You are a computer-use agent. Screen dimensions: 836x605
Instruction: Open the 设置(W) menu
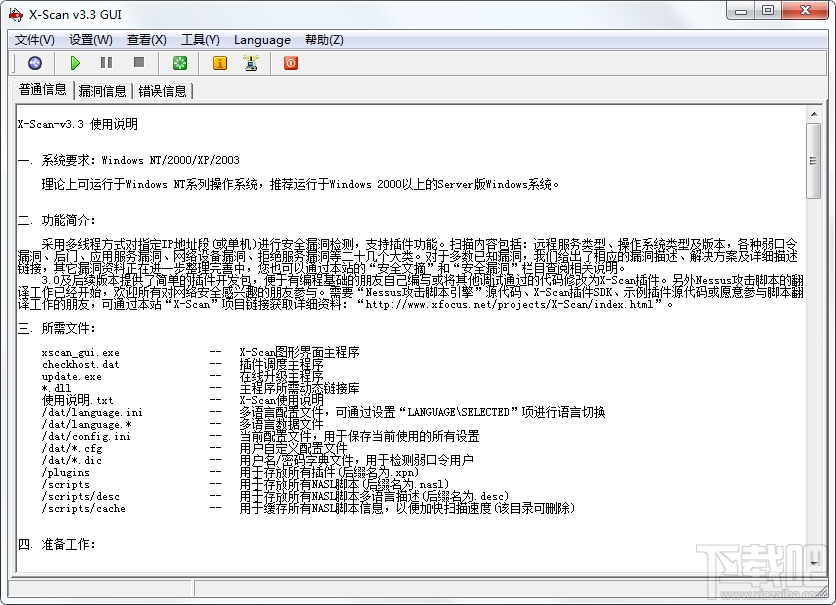pos(91,40)
